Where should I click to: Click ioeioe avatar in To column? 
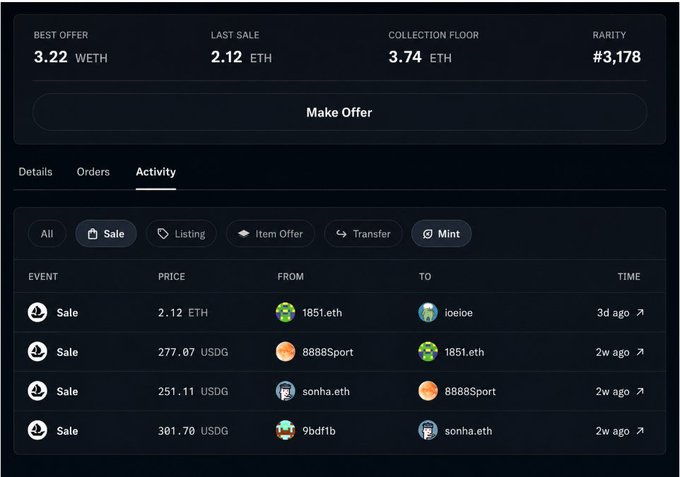click(428, 312)
